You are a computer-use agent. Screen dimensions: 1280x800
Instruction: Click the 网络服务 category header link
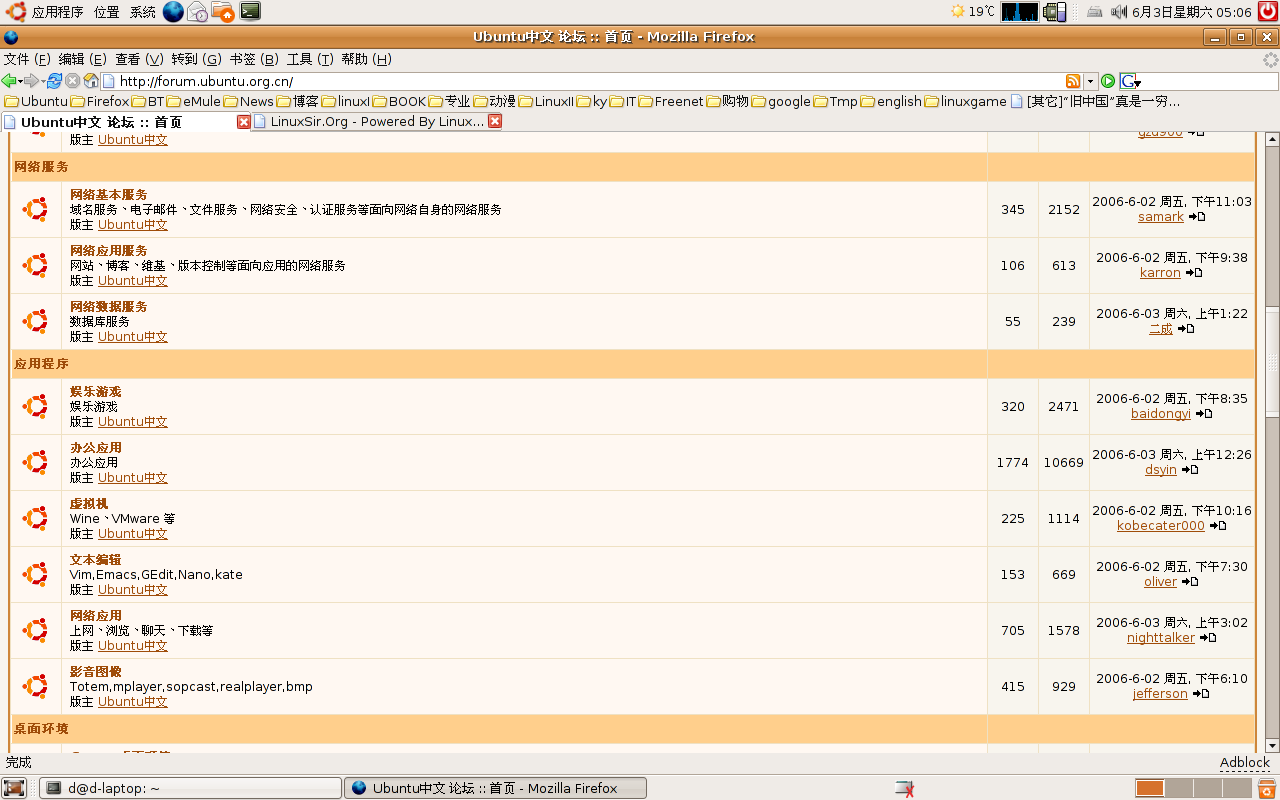coord(41,167)
